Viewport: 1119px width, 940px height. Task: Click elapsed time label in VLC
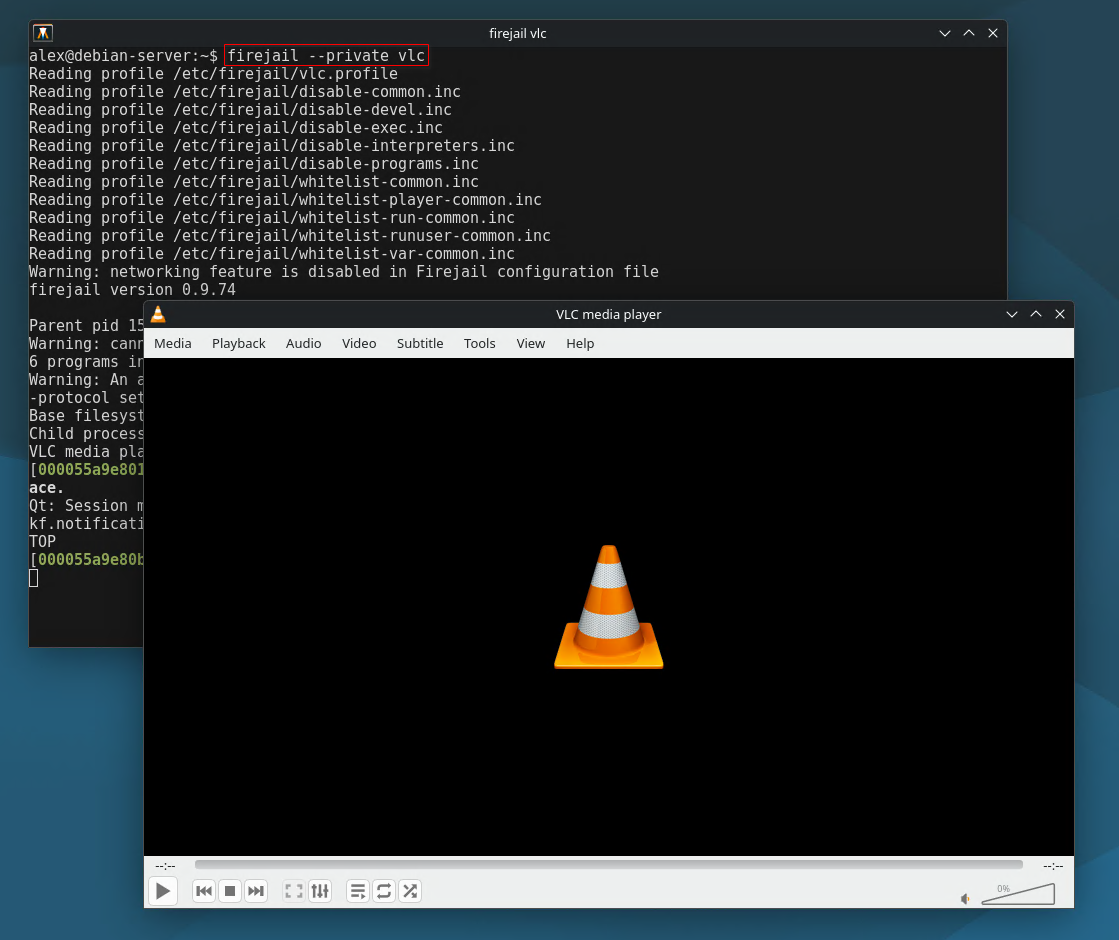(x=165, y=866)
